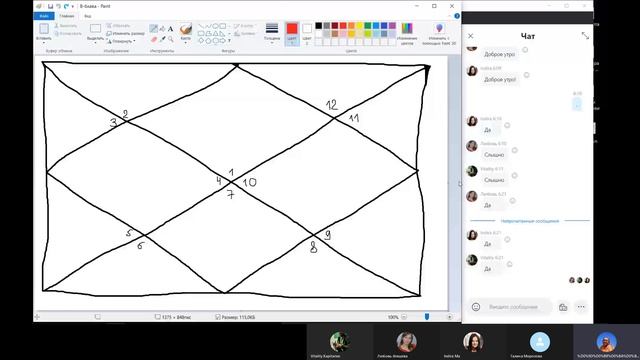The width and height of the screenshot is (640, 360).
Task: Open the Rotate dropdown arrow
Action: coord(134,41)
